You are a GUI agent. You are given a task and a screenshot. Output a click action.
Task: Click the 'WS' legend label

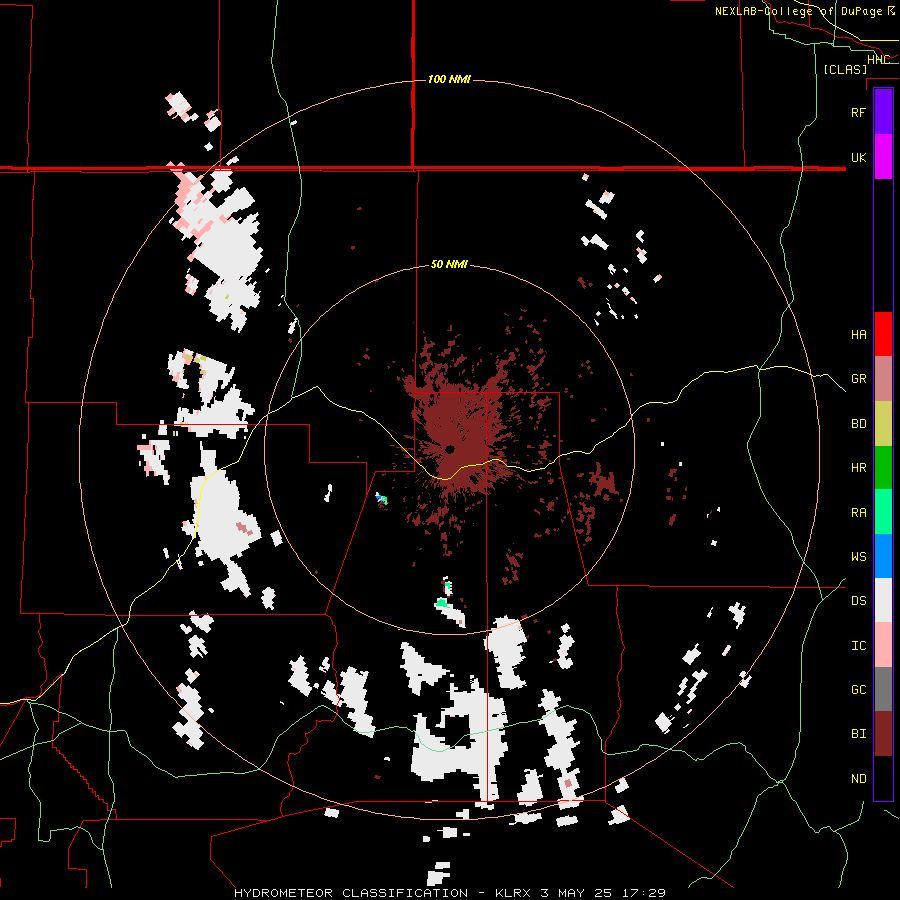[858, 557]
